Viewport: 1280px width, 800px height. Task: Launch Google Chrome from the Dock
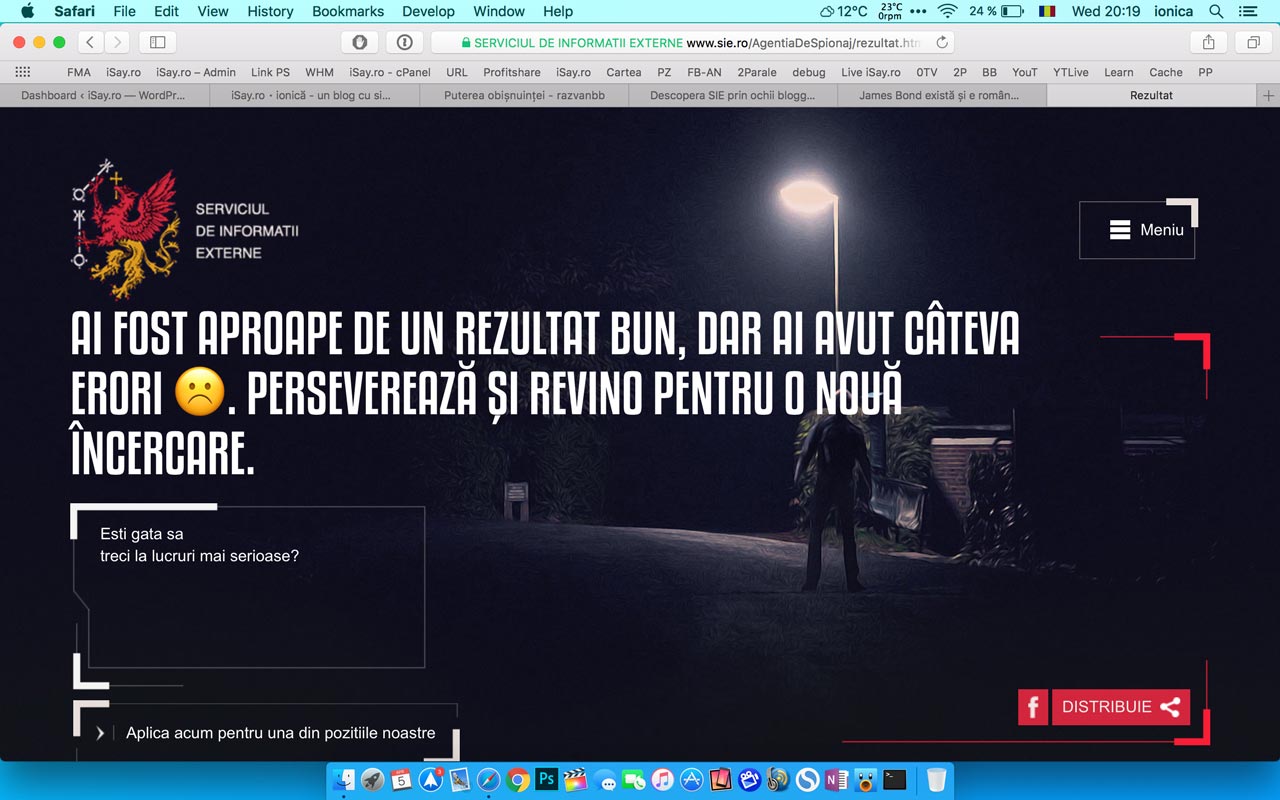517,780
